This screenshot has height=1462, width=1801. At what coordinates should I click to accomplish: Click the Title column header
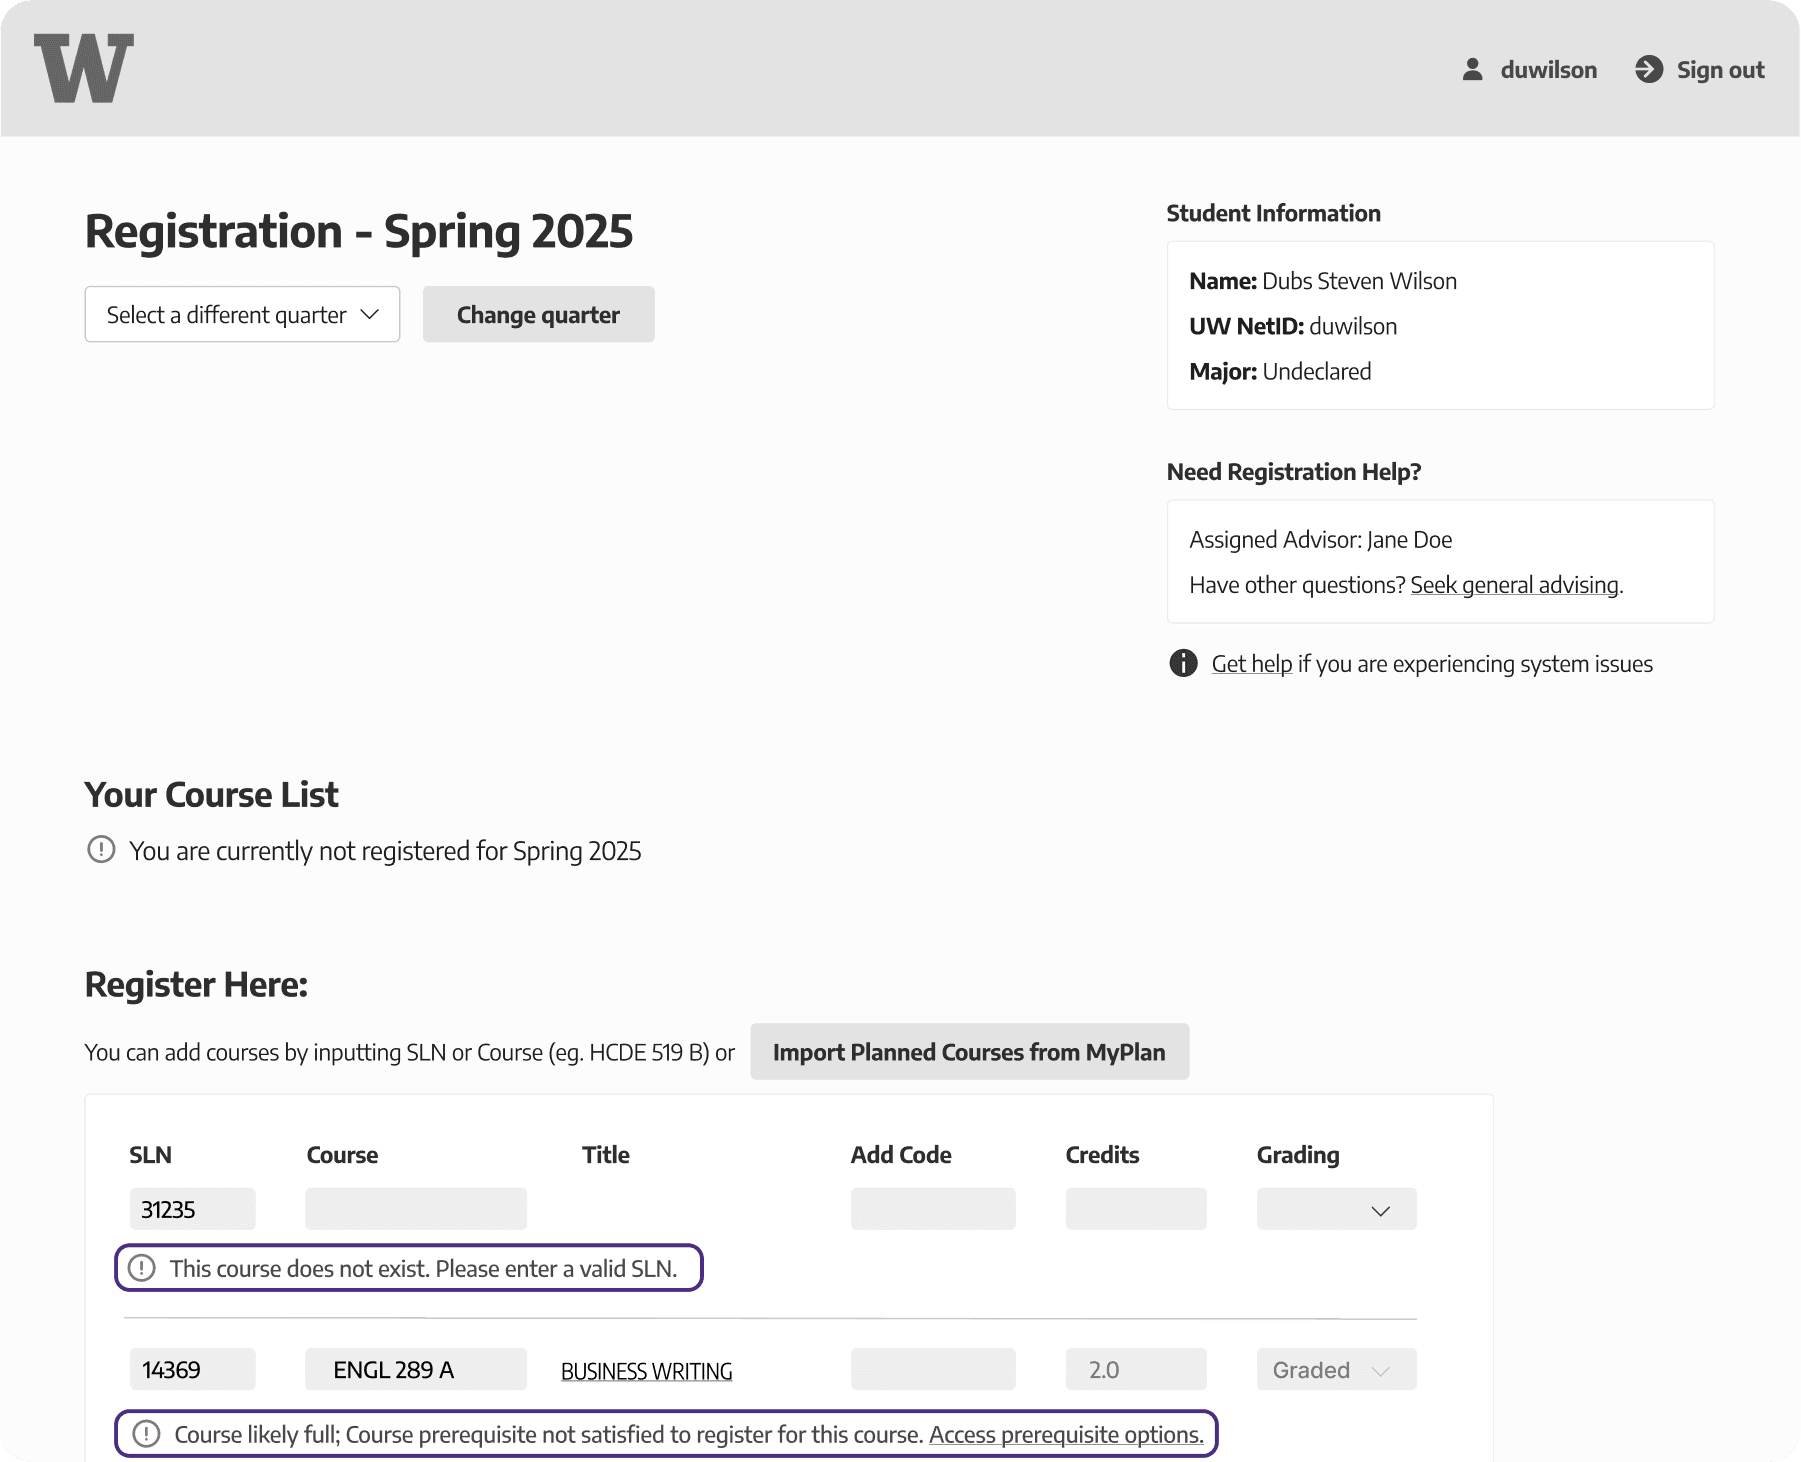(606, 1155)
